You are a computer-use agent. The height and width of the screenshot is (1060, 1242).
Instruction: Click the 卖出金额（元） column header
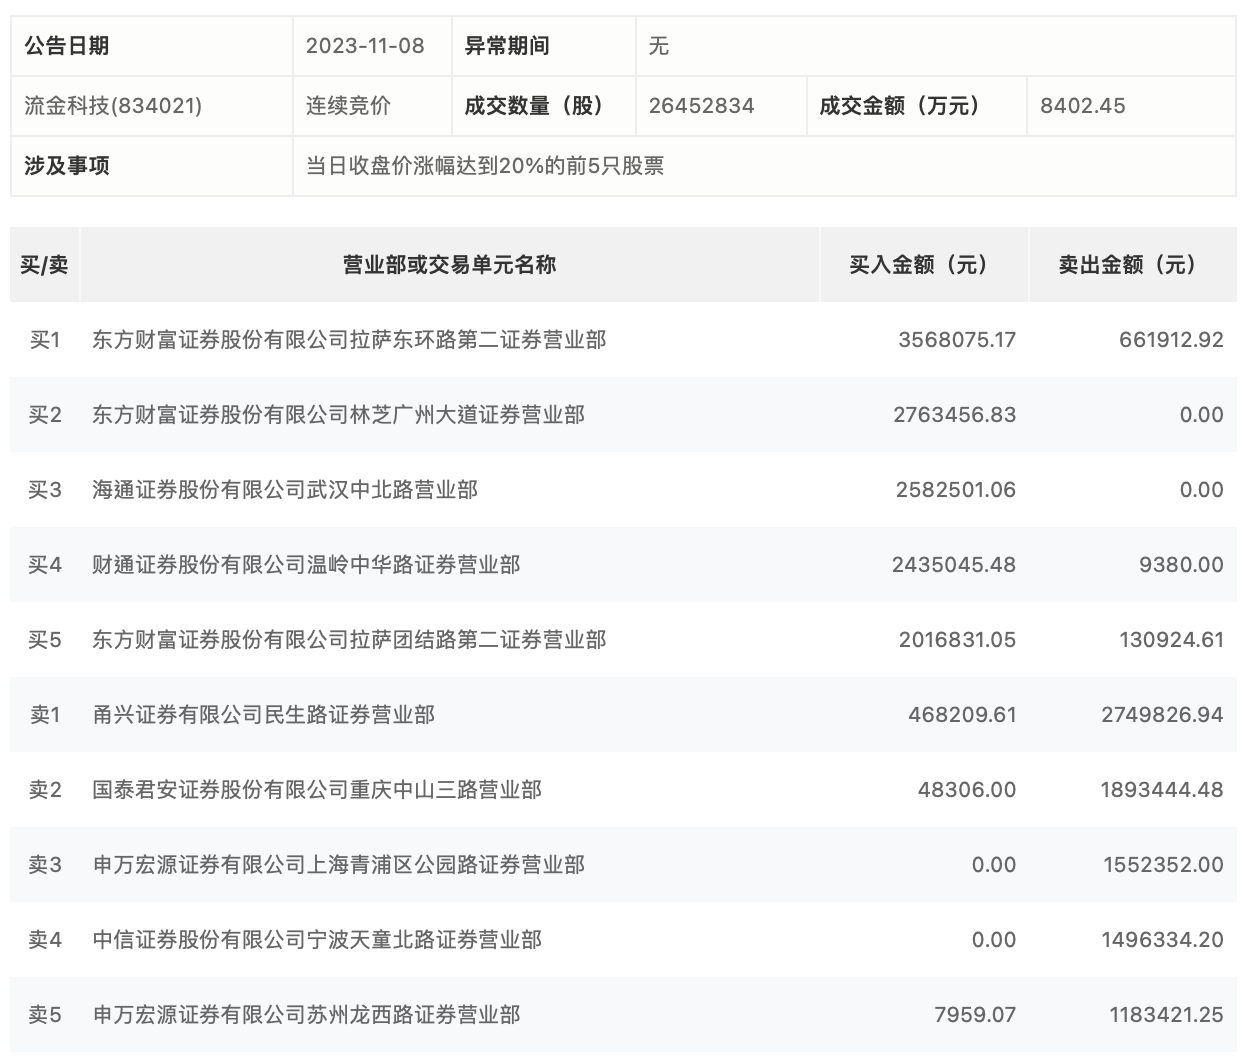(1133, 265)
